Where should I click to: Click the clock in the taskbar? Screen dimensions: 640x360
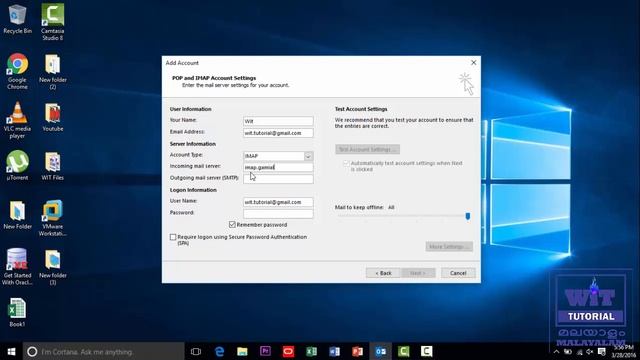[x=624, y=351]
